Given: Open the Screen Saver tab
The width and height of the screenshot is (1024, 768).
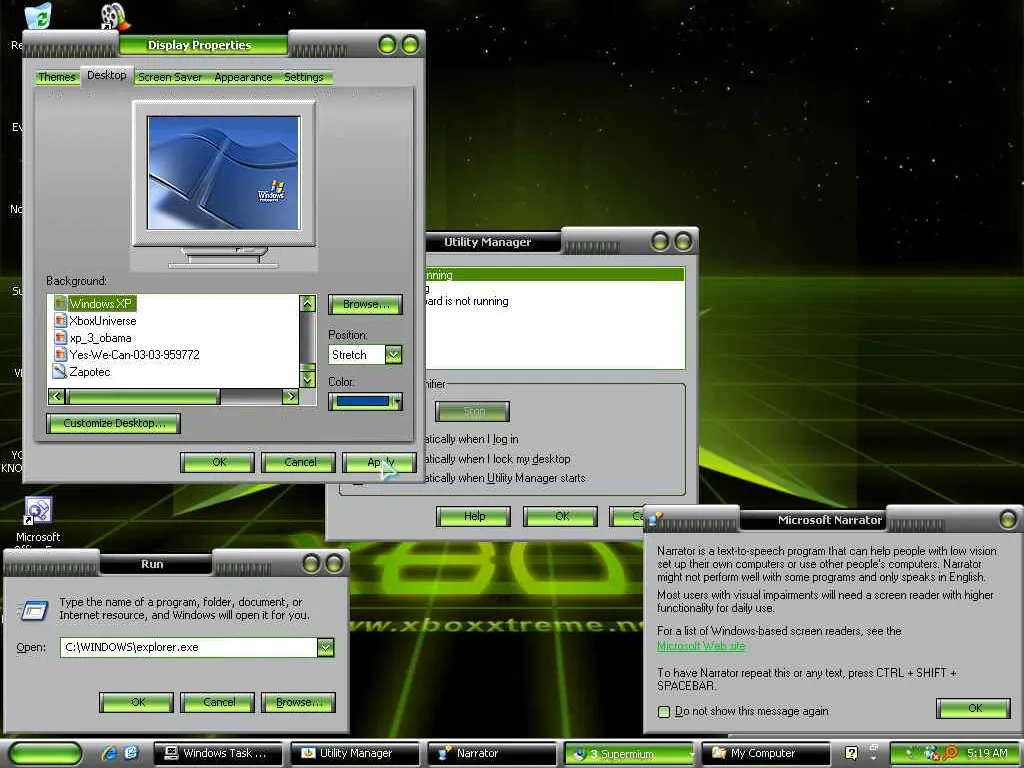Looking at the screenshot, I should 170,77.
